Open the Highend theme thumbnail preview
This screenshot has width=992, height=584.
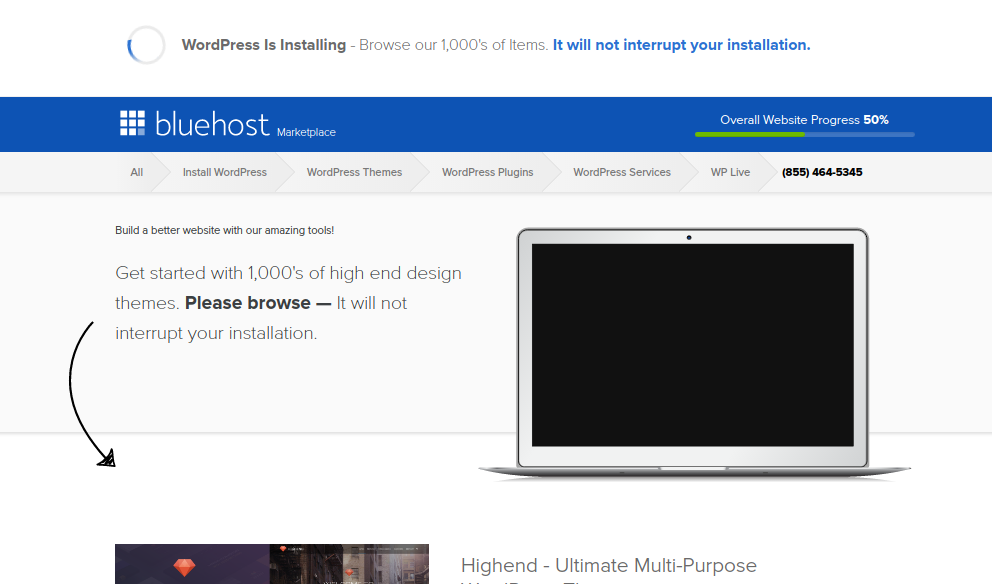[x=272, y=564]
